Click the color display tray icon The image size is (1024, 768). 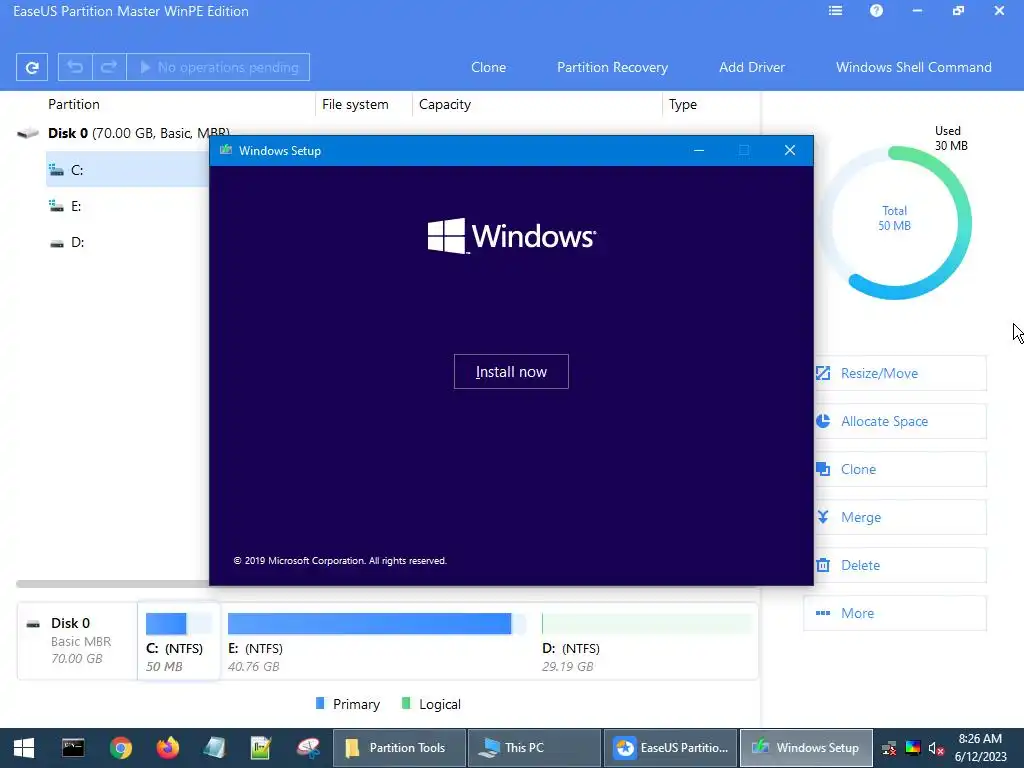pyautogui.click(x=913, y=748)
